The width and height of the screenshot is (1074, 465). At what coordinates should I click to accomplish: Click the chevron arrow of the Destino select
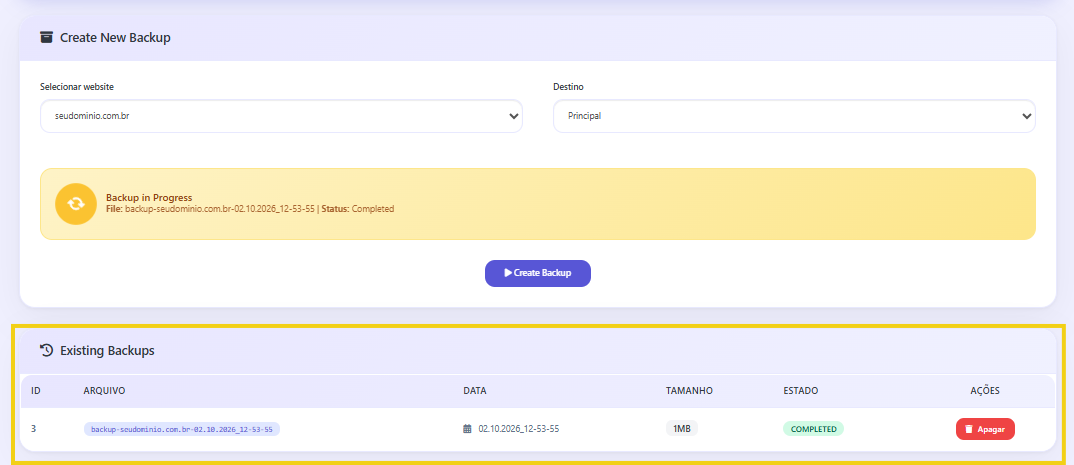(x=1026, y=116)
